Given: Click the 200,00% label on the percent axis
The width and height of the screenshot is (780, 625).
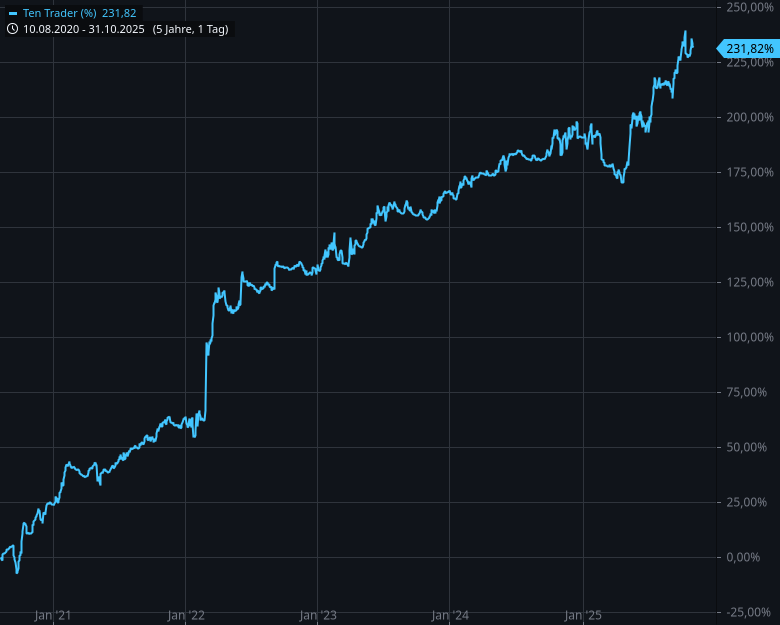Looking at the screenshot, I should (750, 118).
